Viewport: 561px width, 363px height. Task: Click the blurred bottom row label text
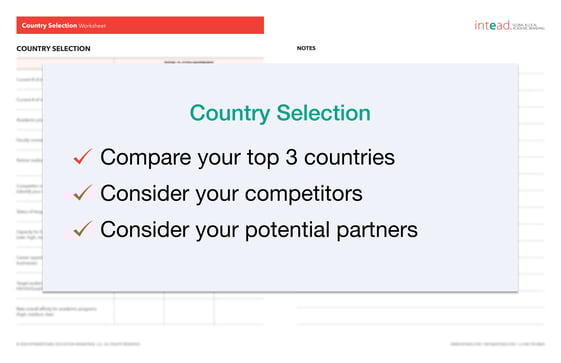[x=56, y=312]
